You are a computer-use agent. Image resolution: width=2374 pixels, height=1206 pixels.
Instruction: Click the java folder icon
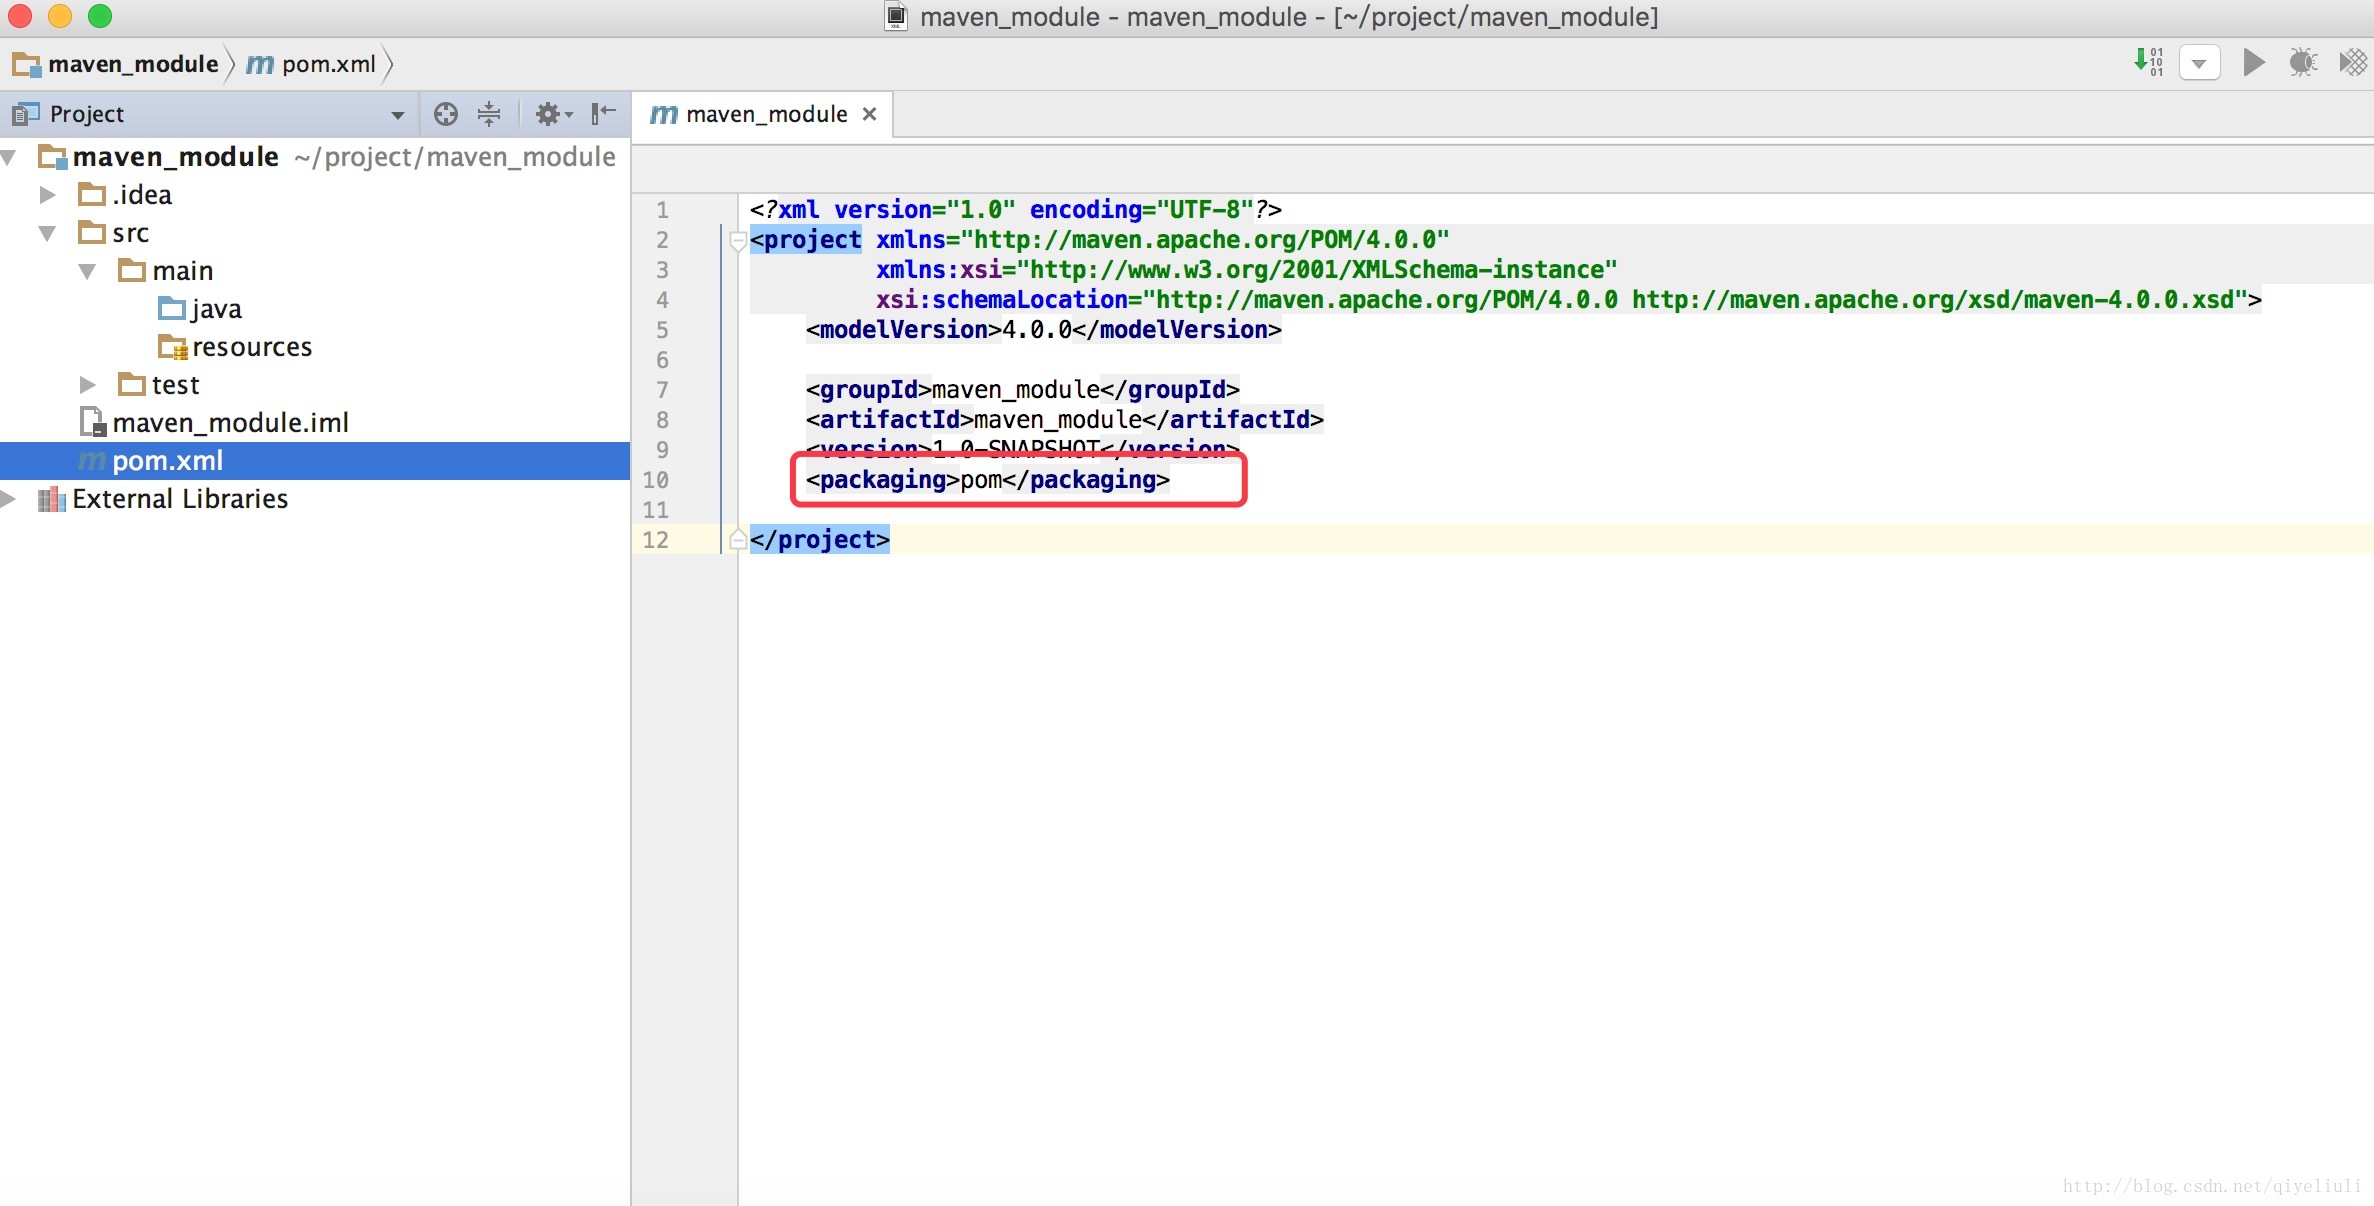(x=172, y=308)
